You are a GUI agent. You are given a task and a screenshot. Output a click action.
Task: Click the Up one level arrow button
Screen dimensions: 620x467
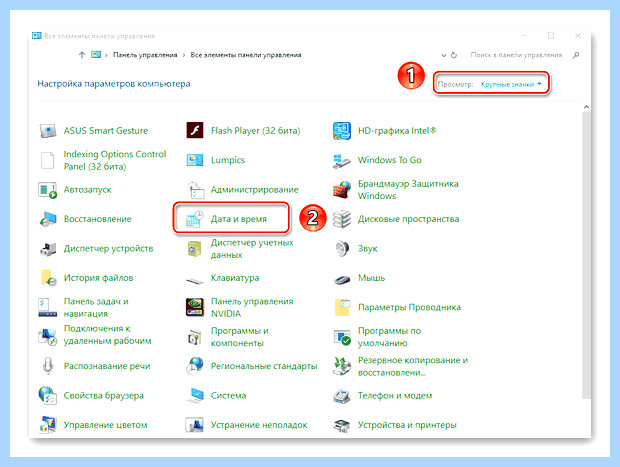[82, 55]
